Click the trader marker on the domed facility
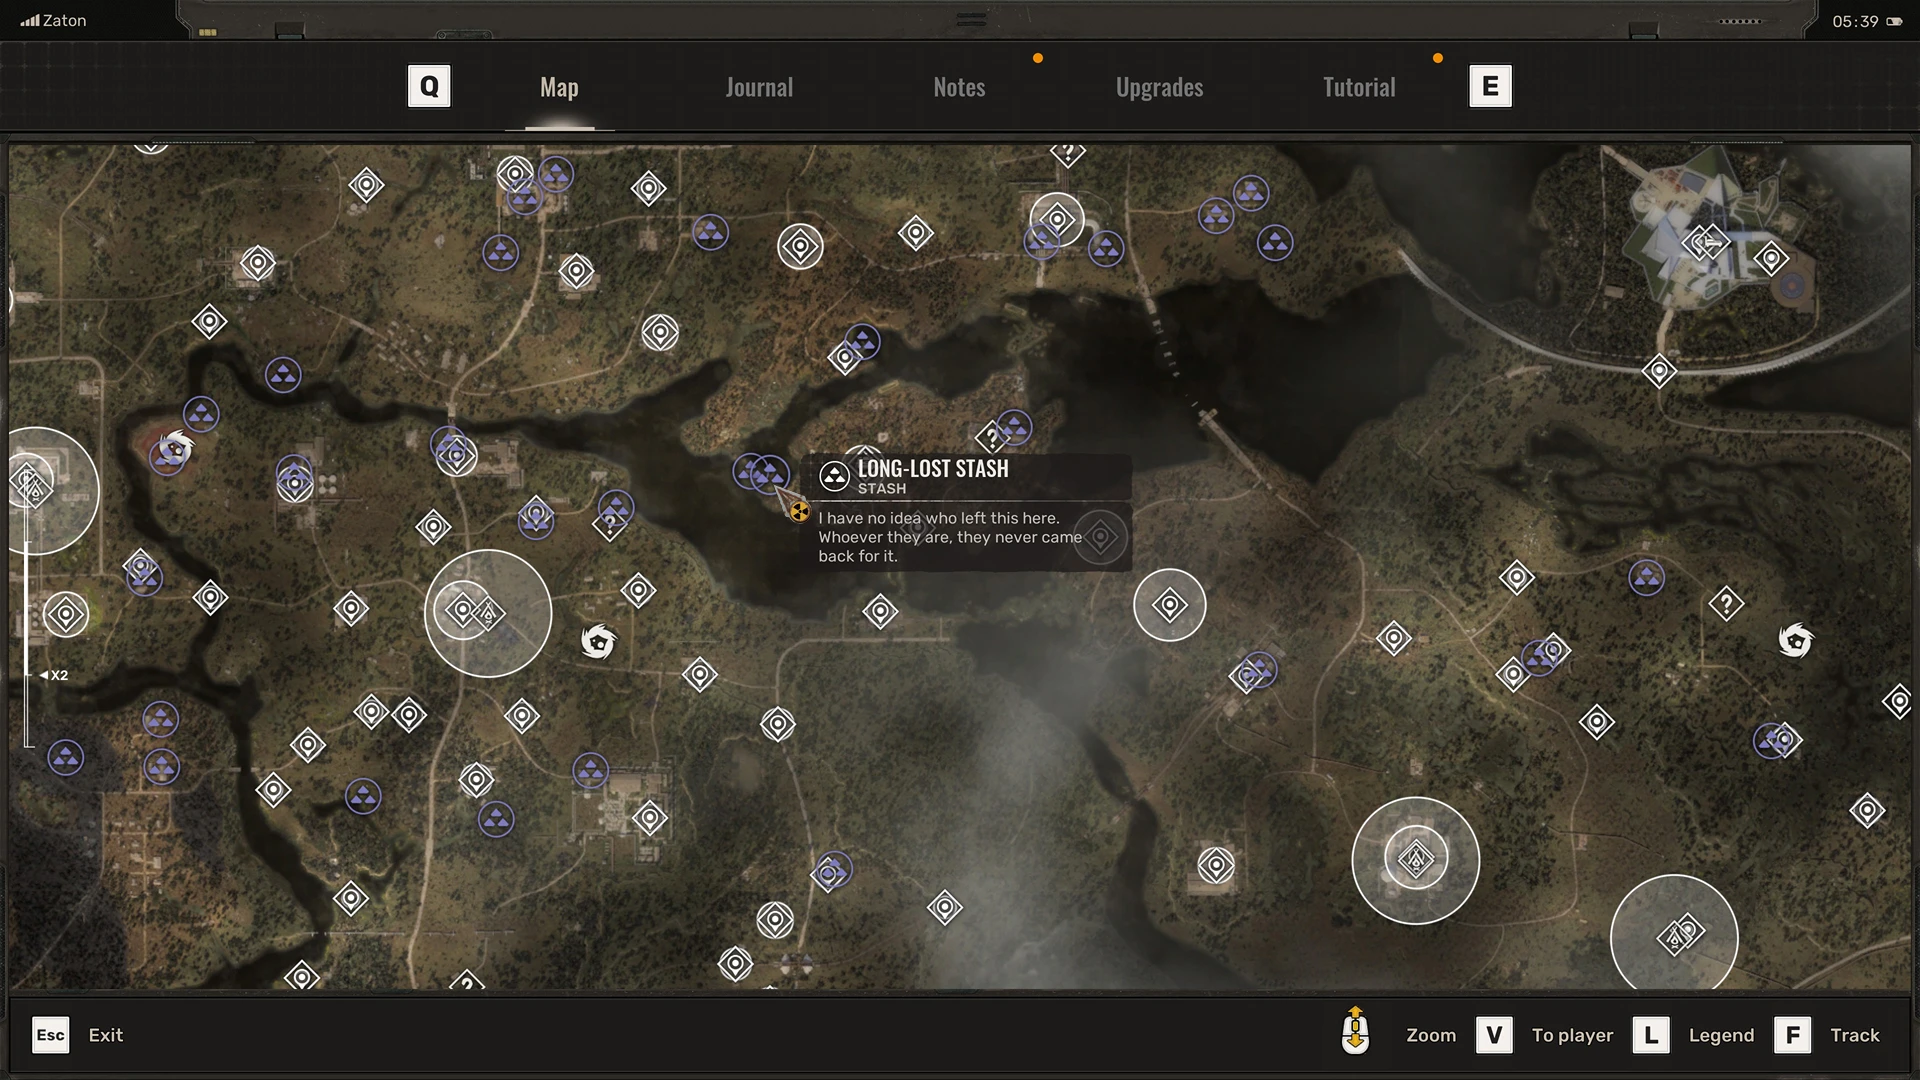1920x1080 pixels. pyautogui.click(x=1714, y=242)
